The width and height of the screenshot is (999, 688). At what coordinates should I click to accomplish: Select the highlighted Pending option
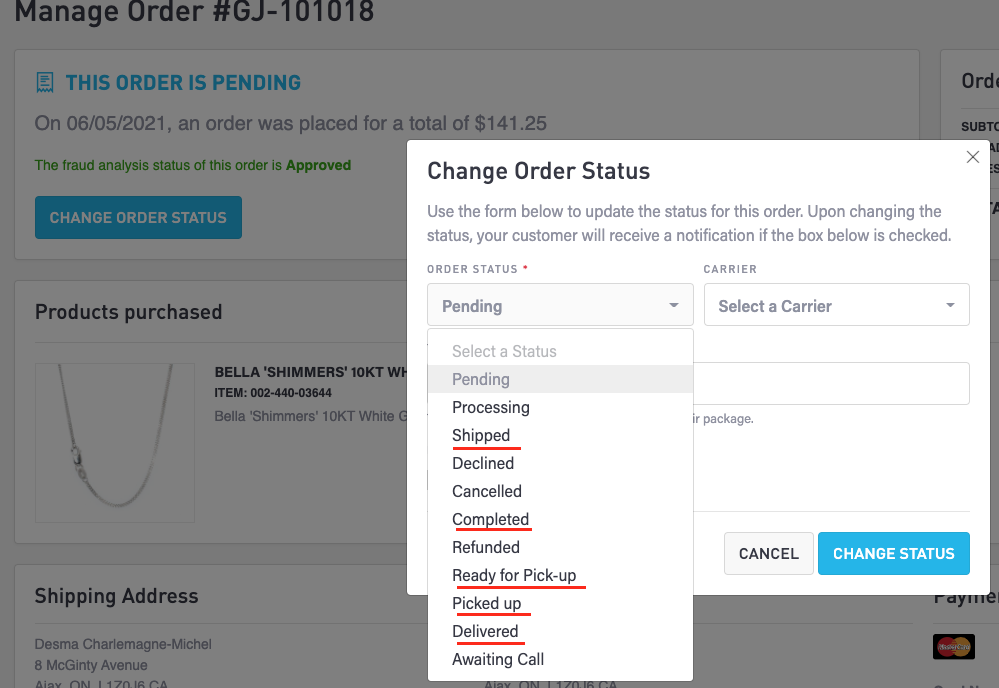[x=481, y=379]
